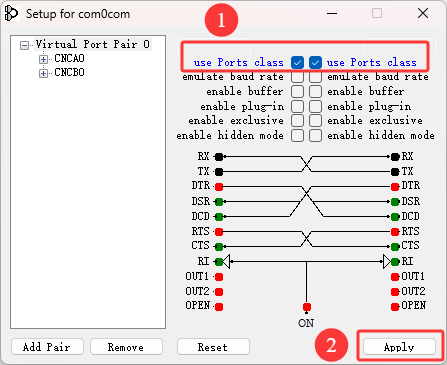
Task: Enable left-side emulate baud rate checkbox
Action: [297, 77]
